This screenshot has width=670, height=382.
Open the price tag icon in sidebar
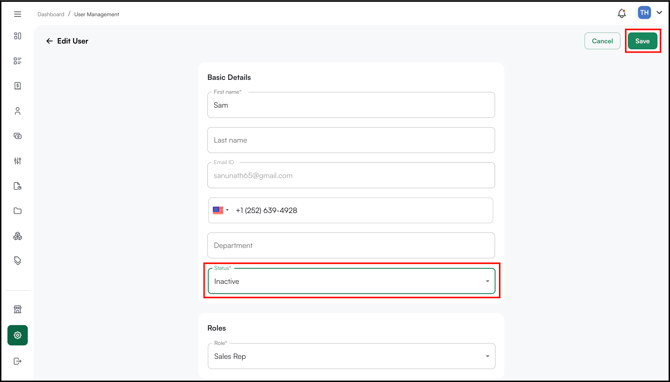tap(18, 261)
